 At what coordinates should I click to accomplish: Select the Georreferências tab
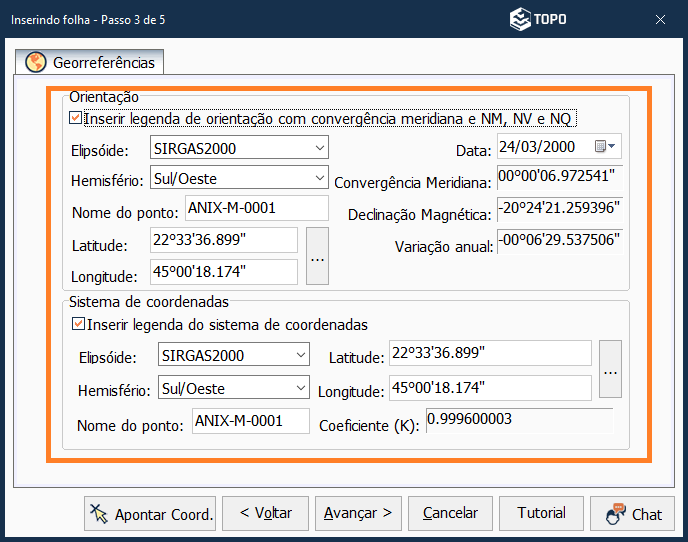point(91,63)
